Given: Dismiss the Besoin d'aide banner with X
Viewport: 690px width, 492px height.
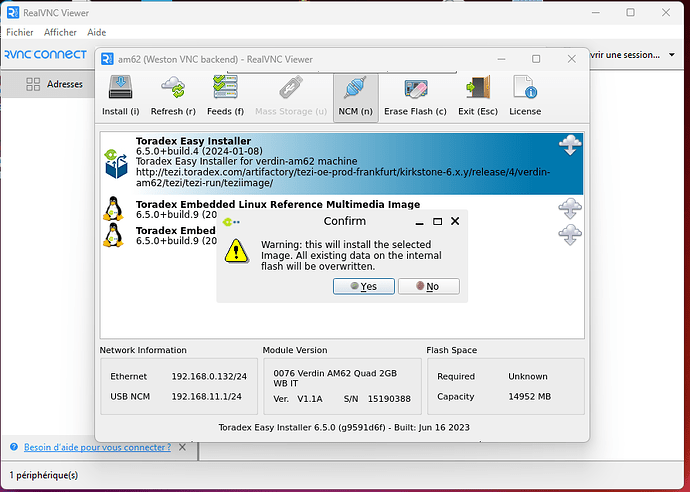Looking at the screenshot, I should coord(183,447).
